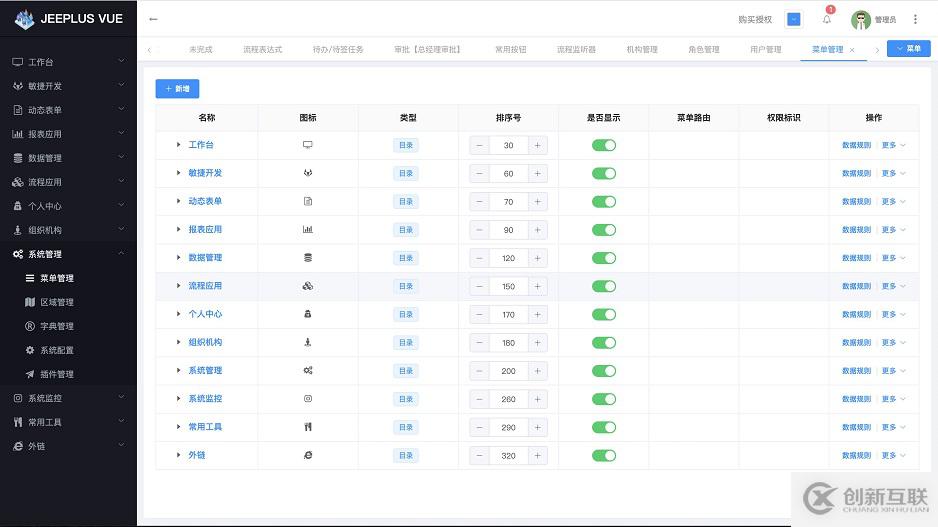
Task: Expand the 敏捷开发 row in table
Action: coord(179,173)
